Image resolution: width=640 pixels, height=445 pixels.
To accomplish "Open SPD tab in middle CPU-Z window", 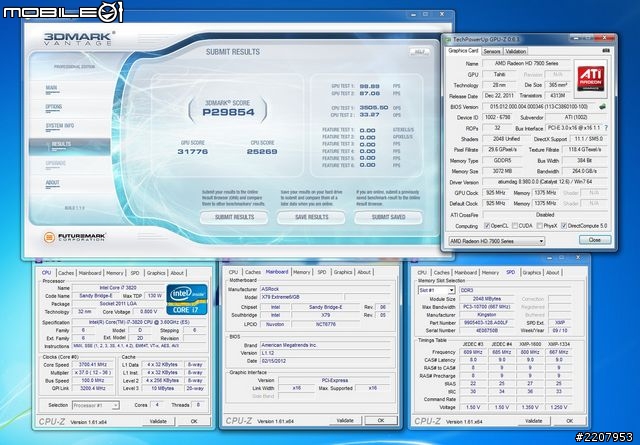I will [322, 272].
